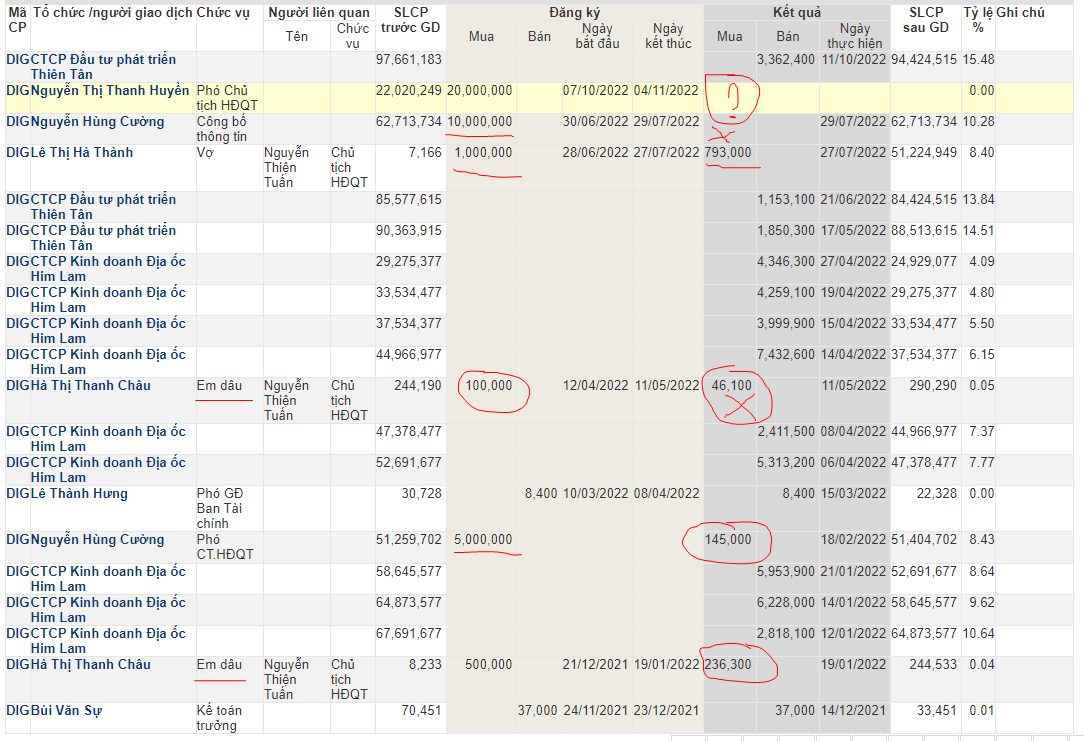Click the 'SLCP trước GD' column header
The height and width of the screenshot is (741, 1084).
(410, 20)
